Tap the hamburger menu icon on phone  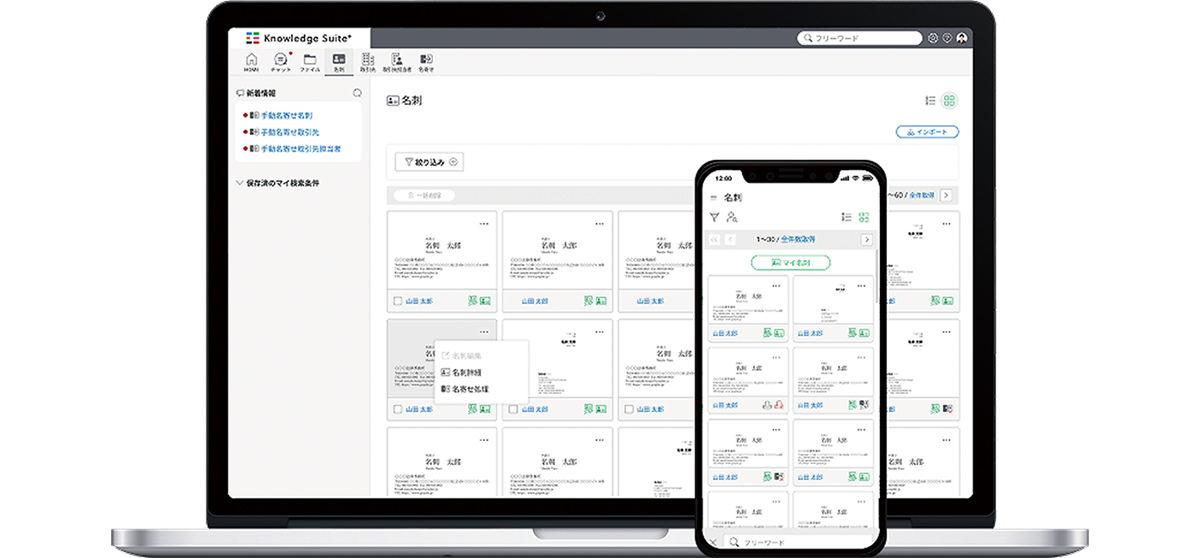[713, 198]
